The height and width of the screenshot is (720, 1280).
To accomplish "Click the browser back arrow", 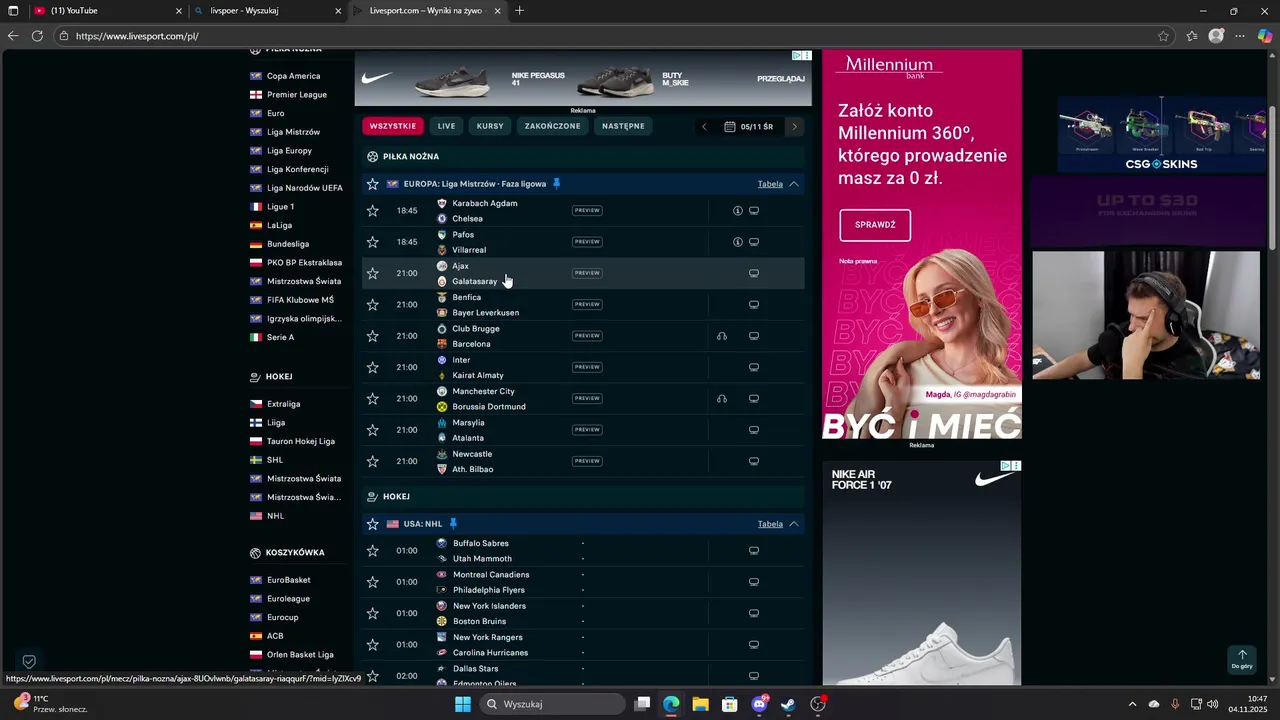I will [13, 36].
